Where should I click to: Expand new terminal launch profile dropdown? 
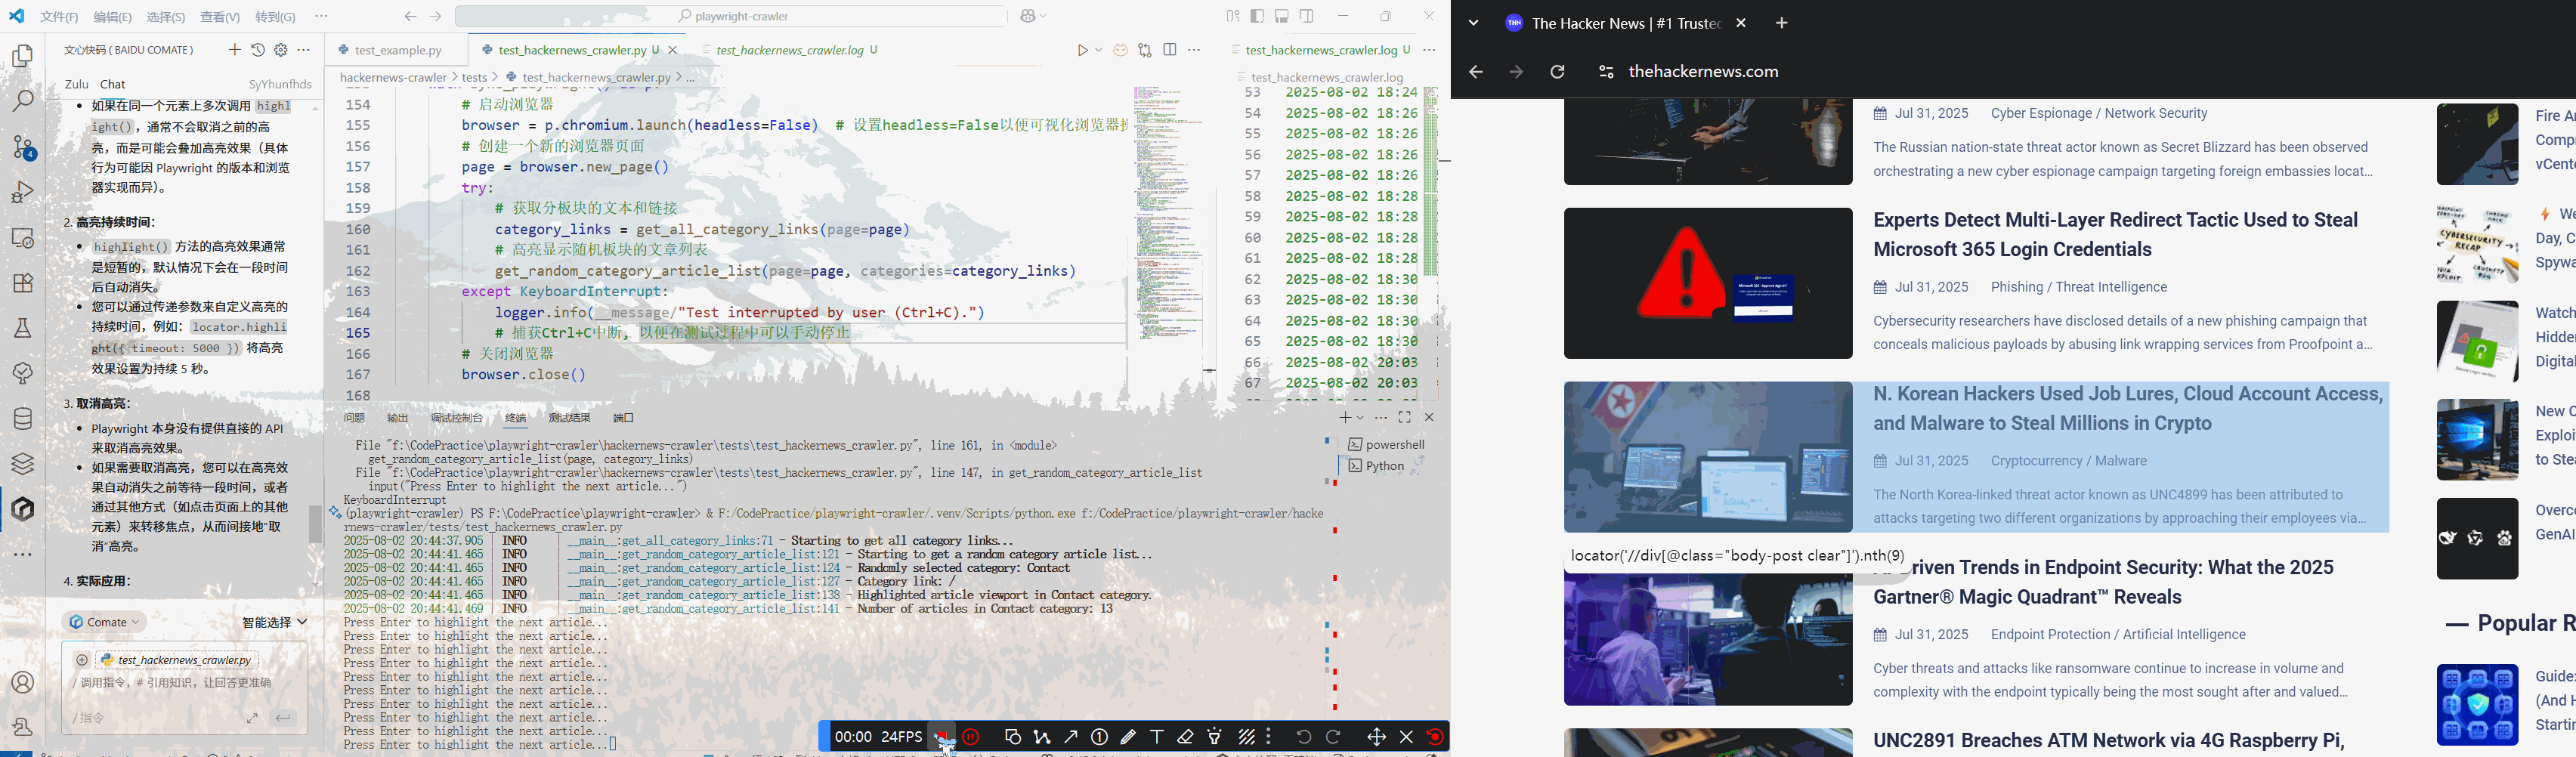pos(1361,417)
